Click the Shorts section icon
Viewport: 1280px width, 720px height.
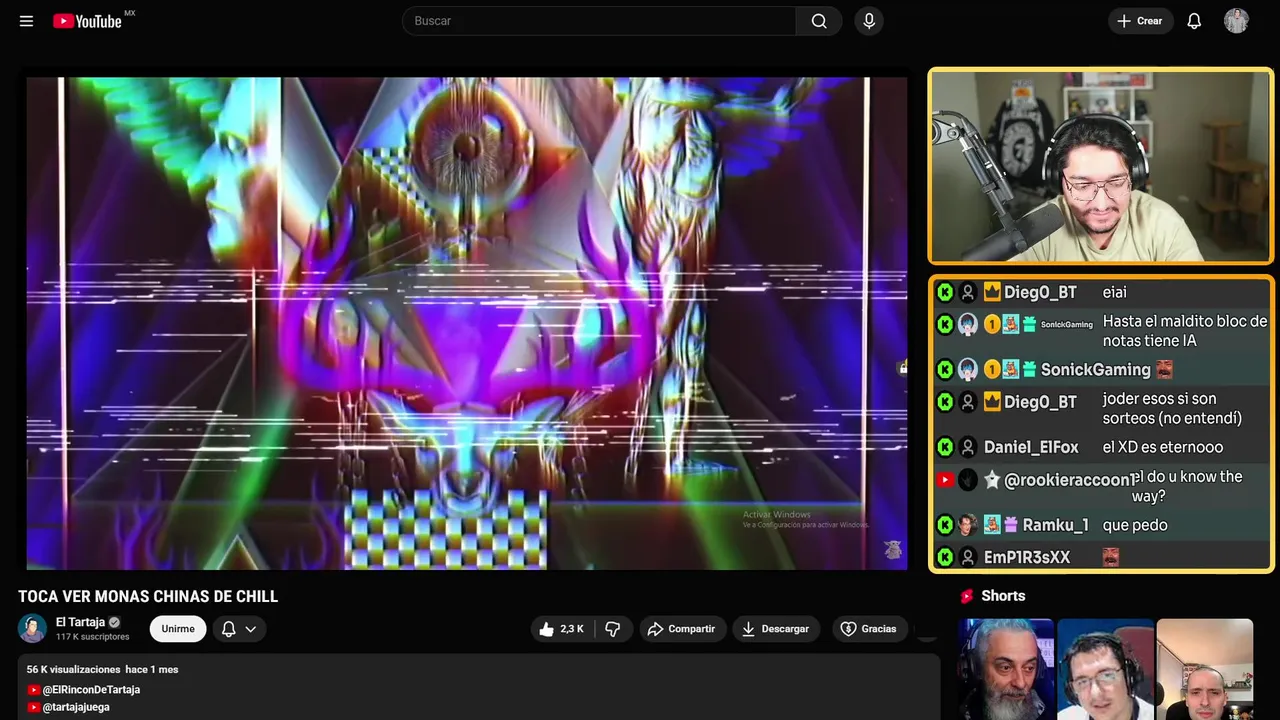(967, 596)
